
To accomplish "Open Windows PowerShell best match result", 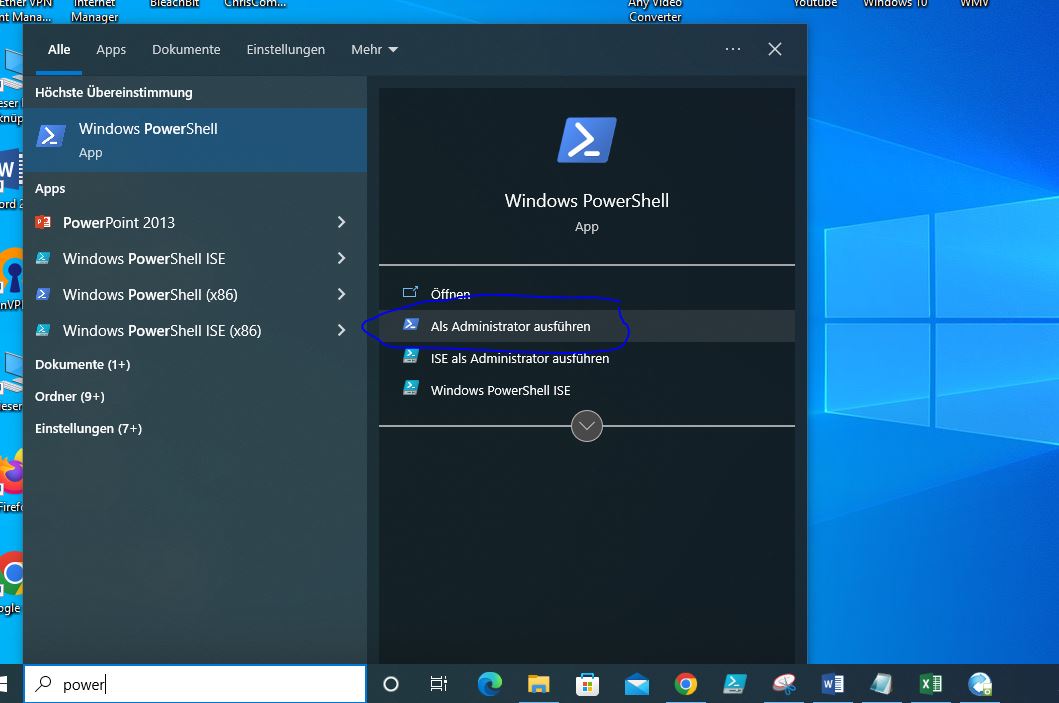I will click(195, 140).
